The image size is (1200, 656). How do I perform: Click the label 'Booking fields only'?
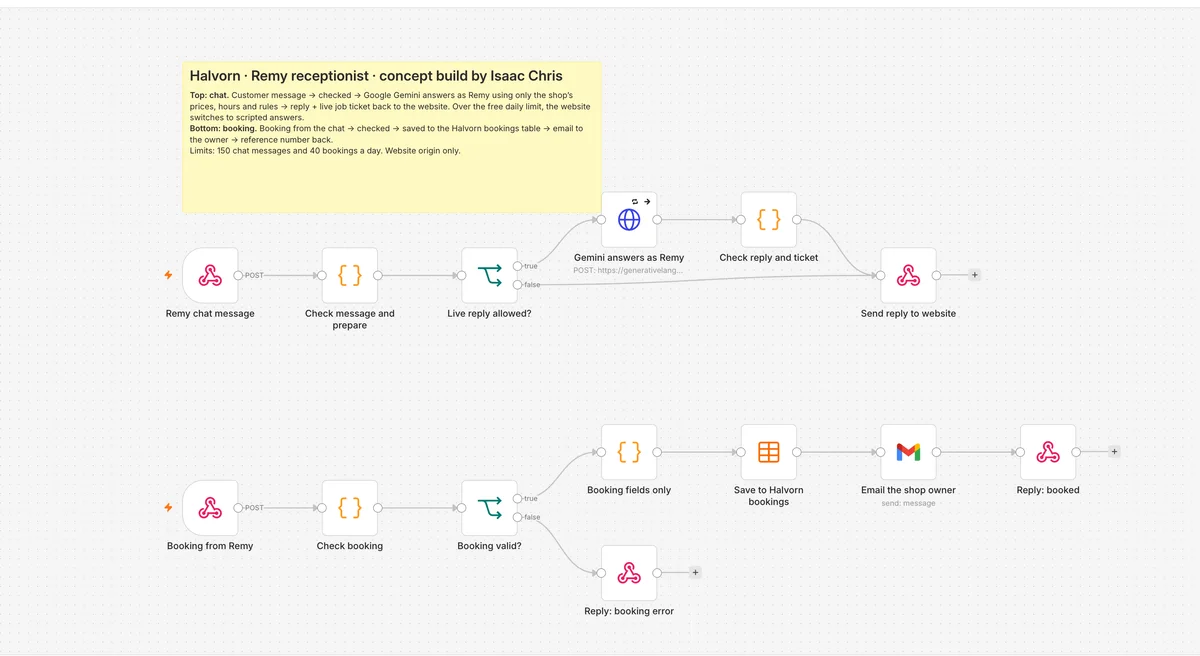click(629, 490)
